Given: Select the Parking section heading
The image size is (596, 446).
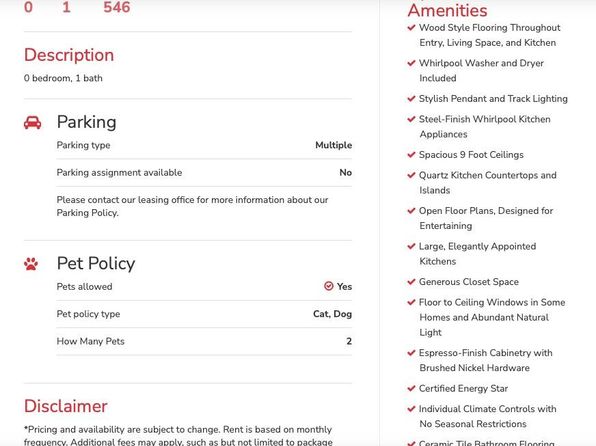Looking at the screenshot, I should coord(87,122).
